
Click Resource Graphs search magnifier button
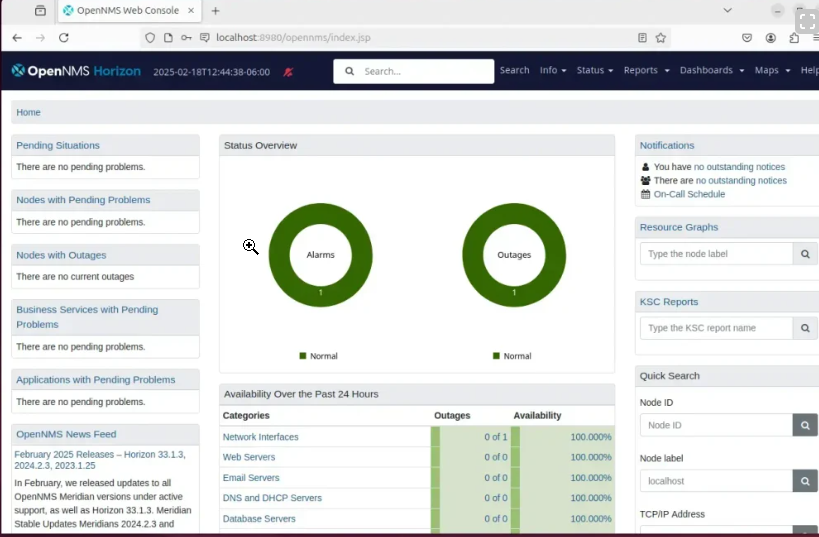pos(805,254)
